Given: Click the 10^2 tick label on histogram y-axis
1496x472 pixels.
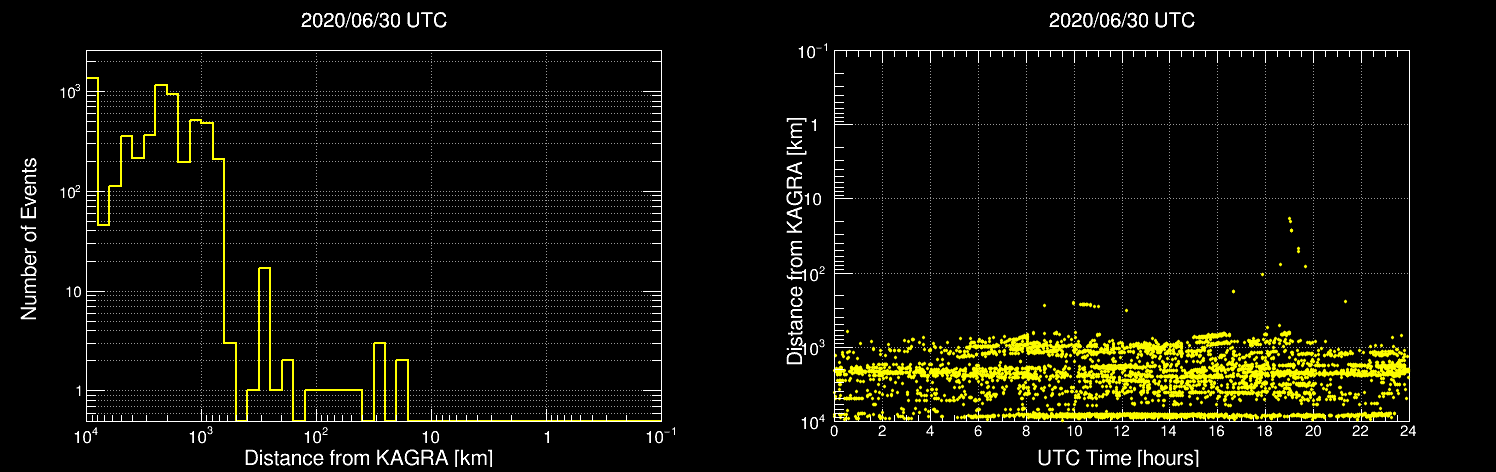Looking at the screenshot, I should coord(68,191).
